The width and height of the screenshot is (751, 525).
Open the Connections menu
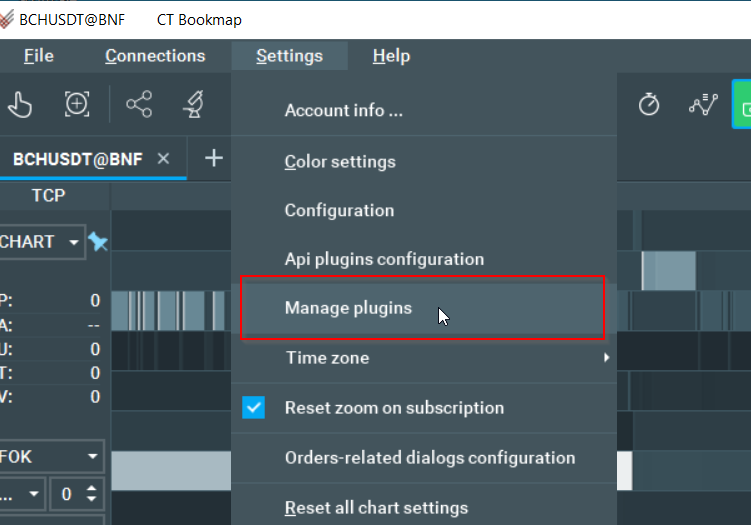155,56
